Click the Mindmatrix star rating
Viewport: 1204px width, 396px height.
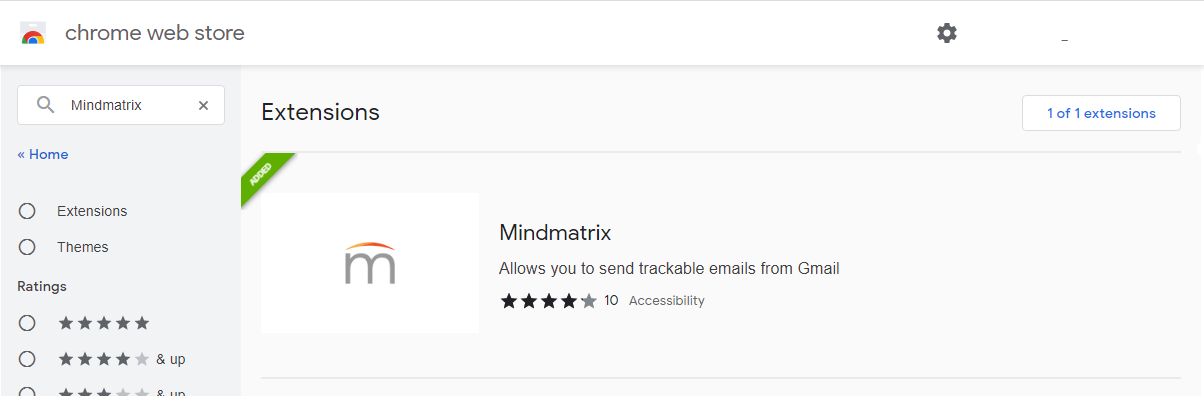548,300
